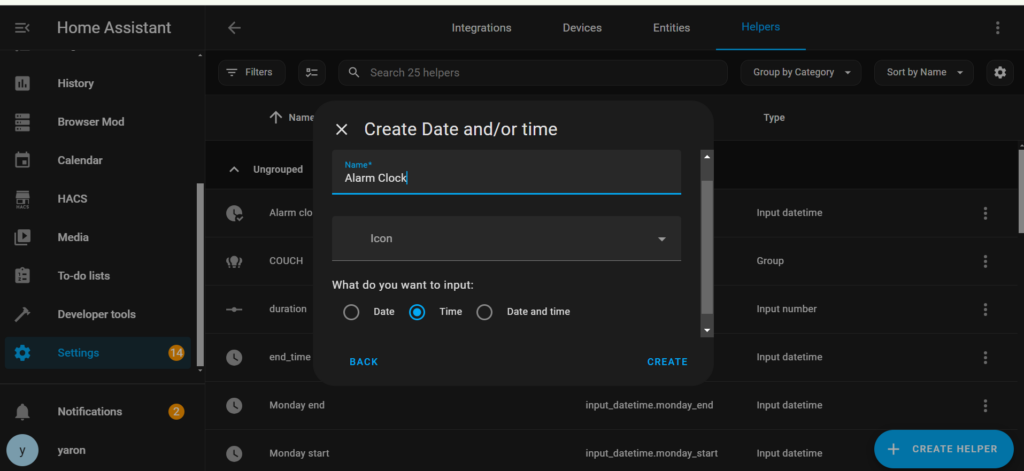Switch to the Integrations tab

click(481, 28)
